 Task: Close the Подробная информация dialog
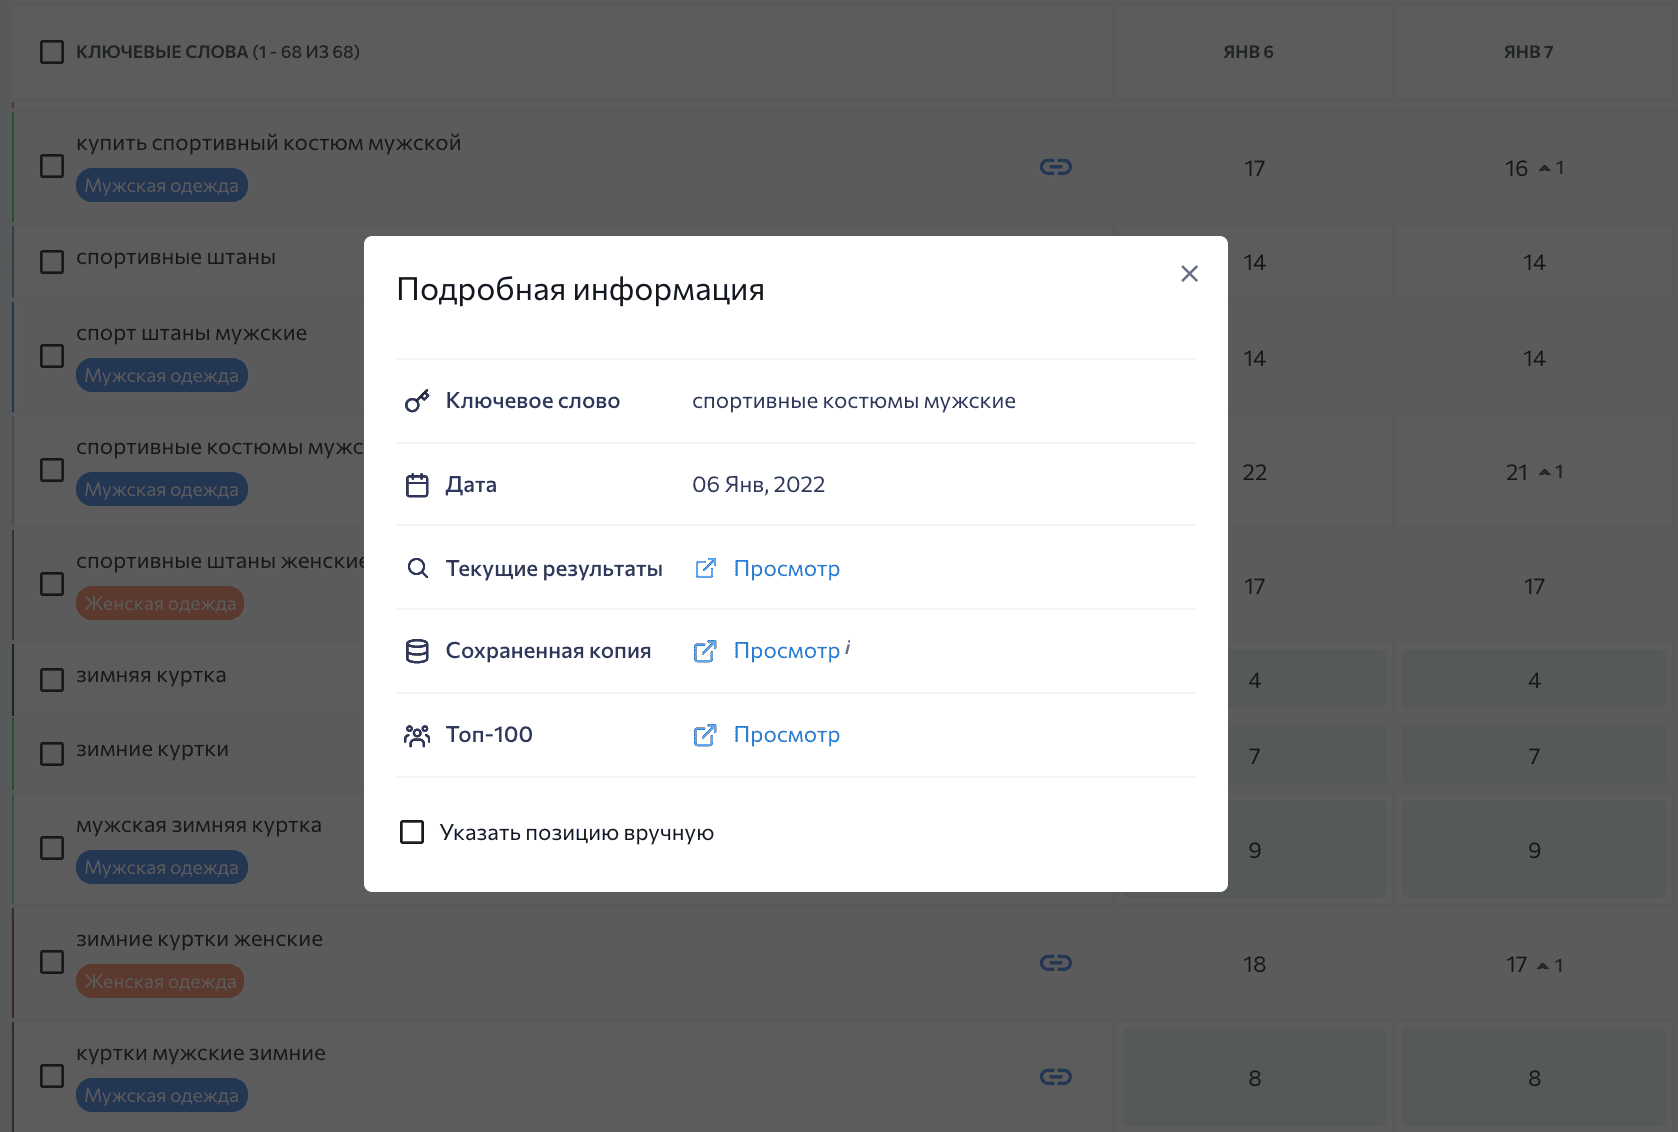pos(1189,274)
